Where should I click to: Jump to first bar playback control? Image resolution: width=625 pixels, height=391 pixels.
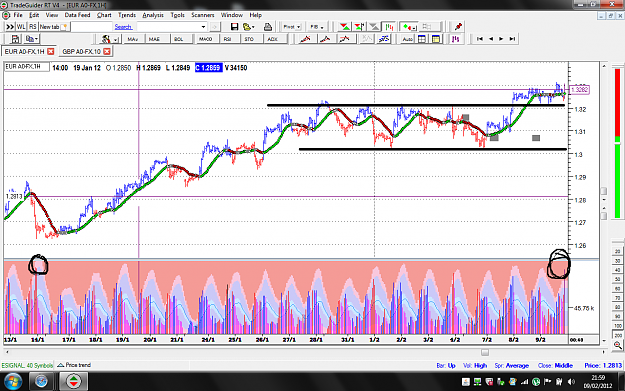coord(480,39)
